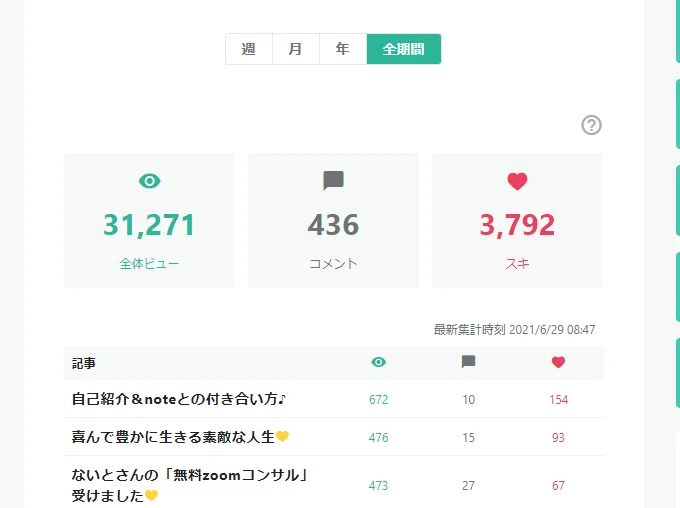Screen dimensions: 680x508
Task: Click the eye icon above 31,271
Action: [150, 181]
